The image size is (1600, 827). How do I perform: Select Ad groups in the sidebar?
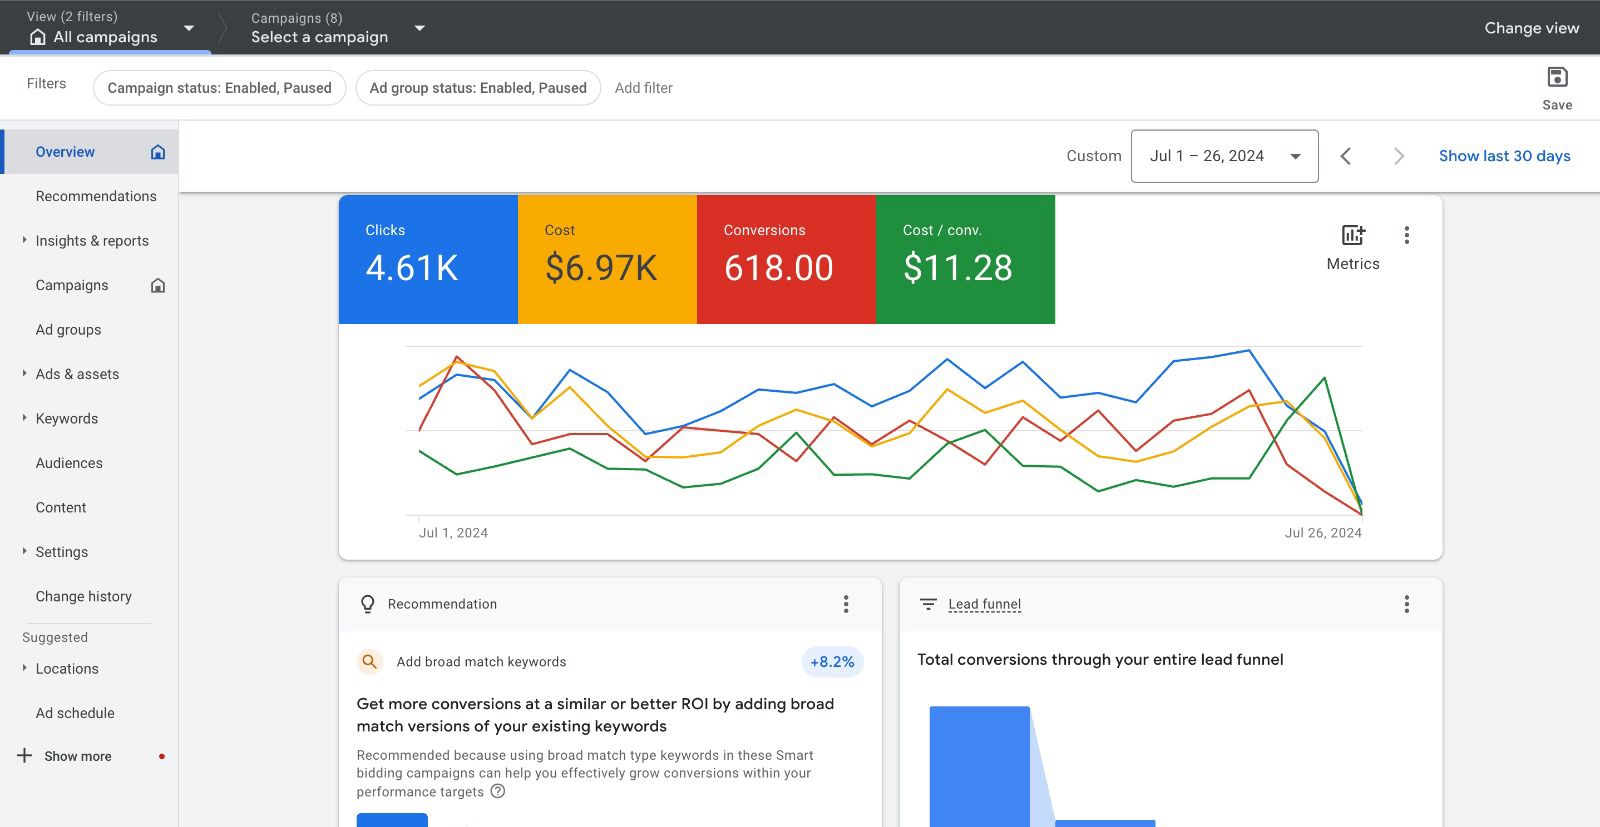click(68, 330)
